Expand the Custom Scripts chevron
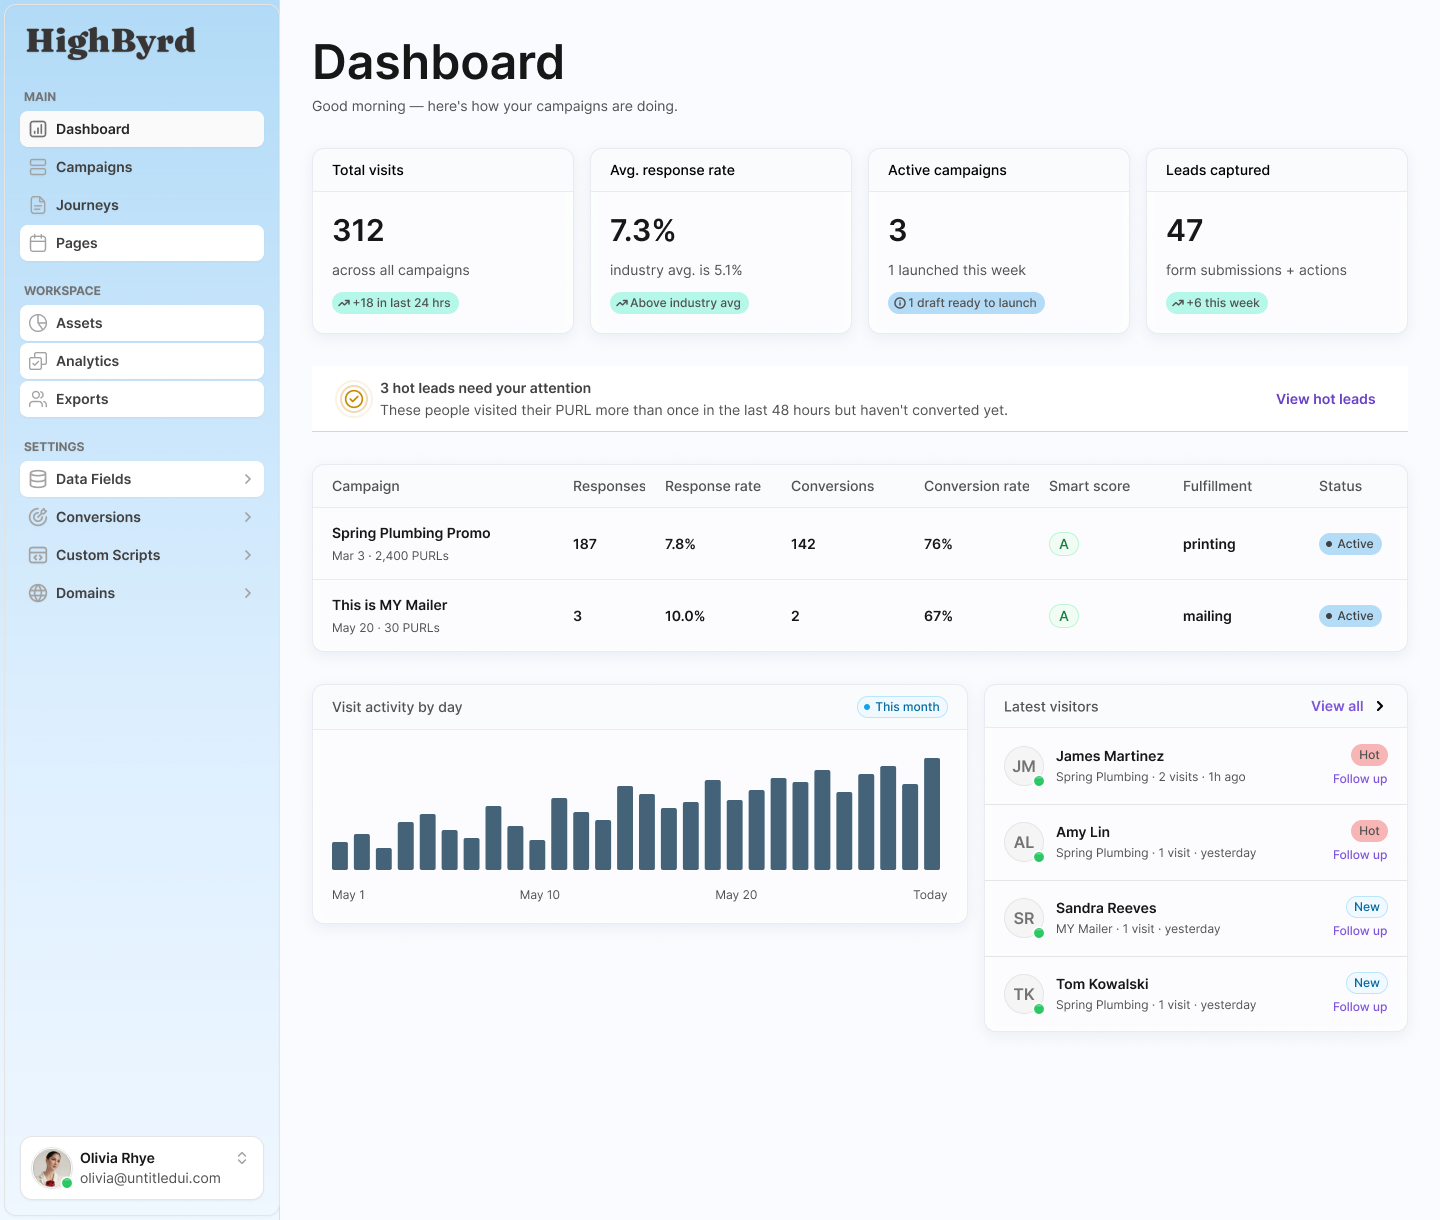The height and width of the screenshot is (1220, 1440). tap(248, 555)
